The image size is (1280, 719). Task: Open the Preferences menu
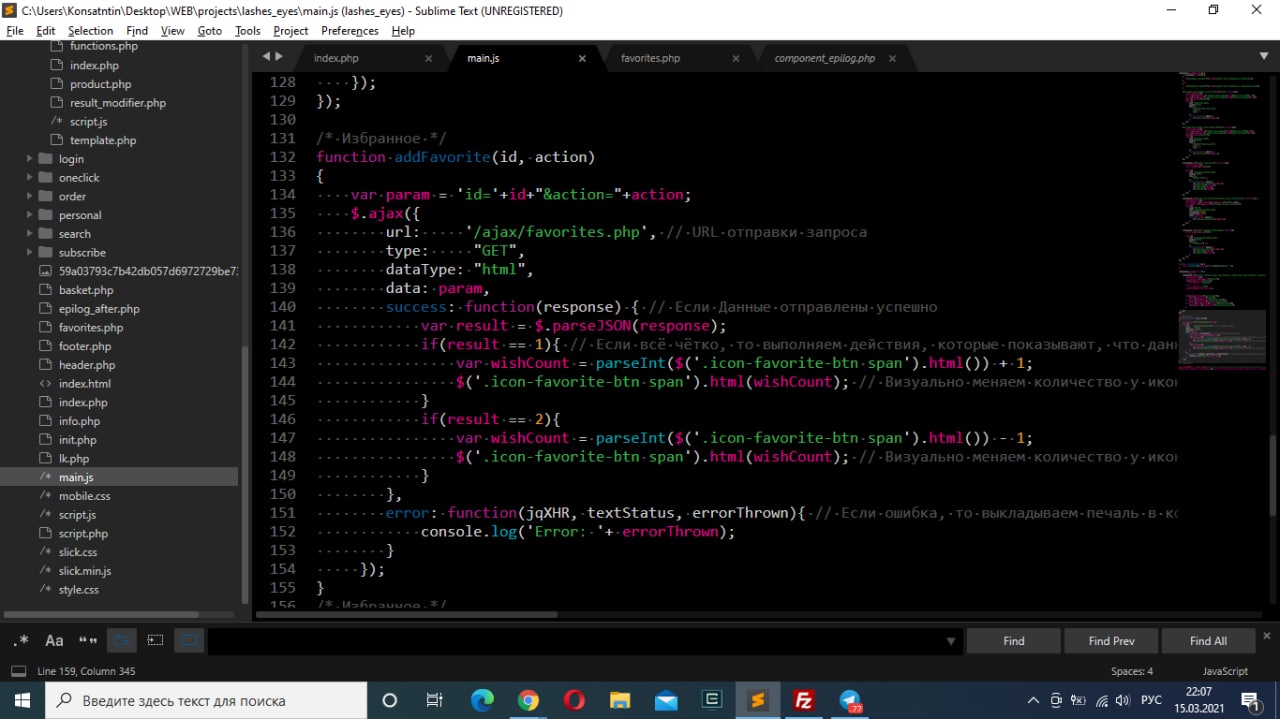(350, 31)
